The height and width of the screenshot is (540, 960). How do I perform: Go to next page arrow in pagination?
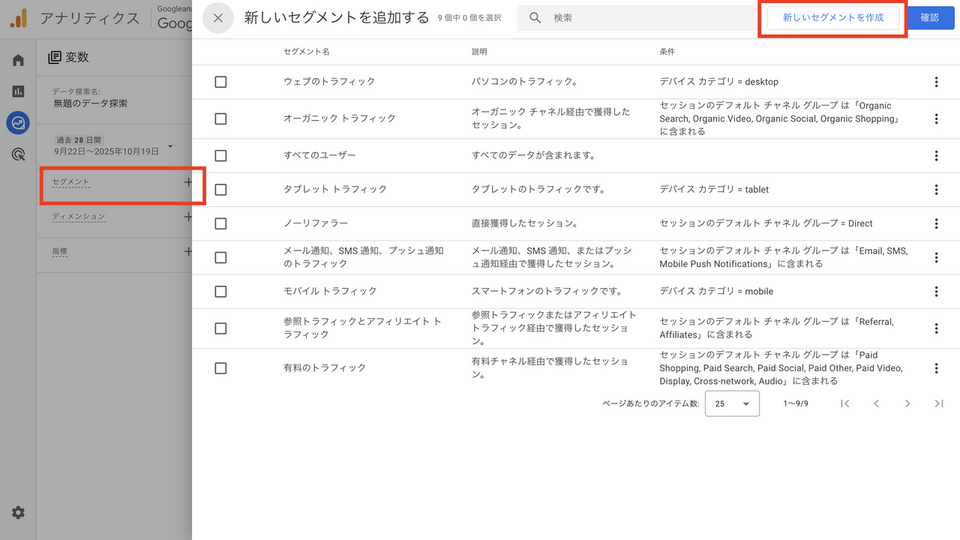907,404
